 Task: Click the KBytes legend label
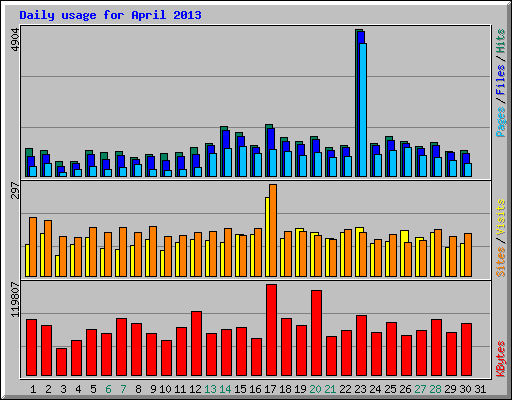click(500, 359)
